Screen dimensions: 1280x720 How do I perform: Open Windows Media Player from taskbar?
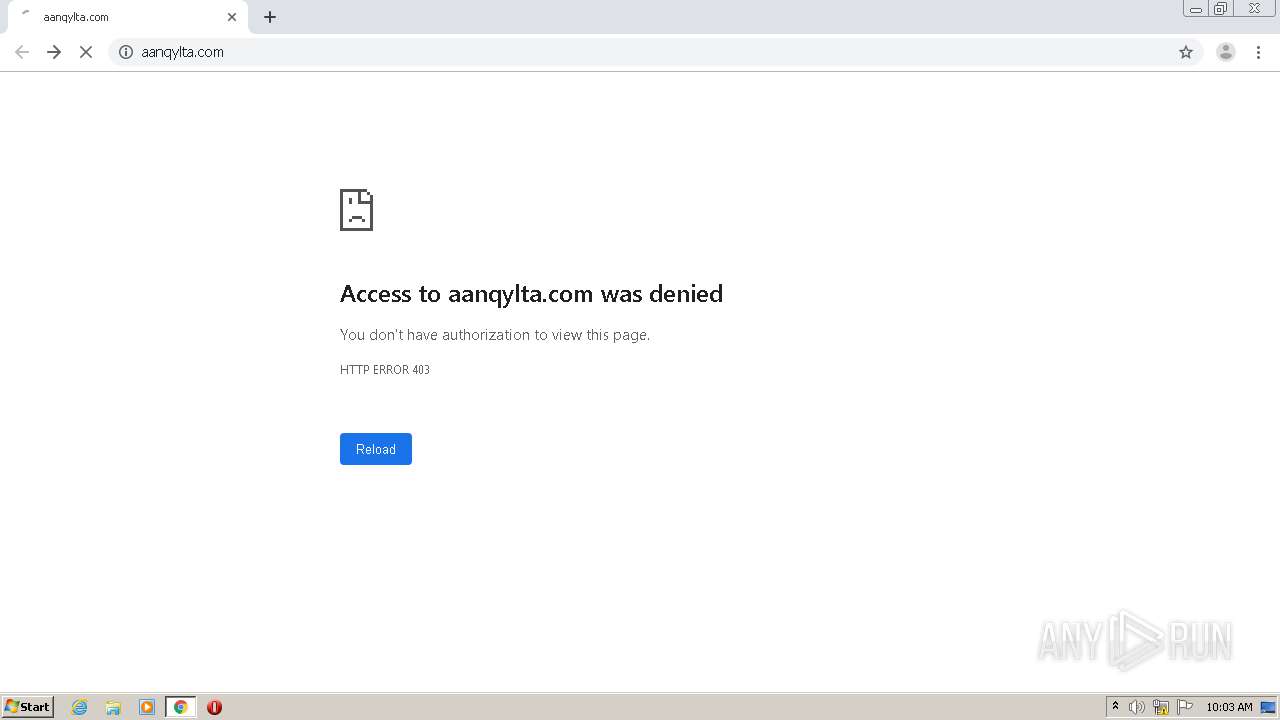pos(147,707)
